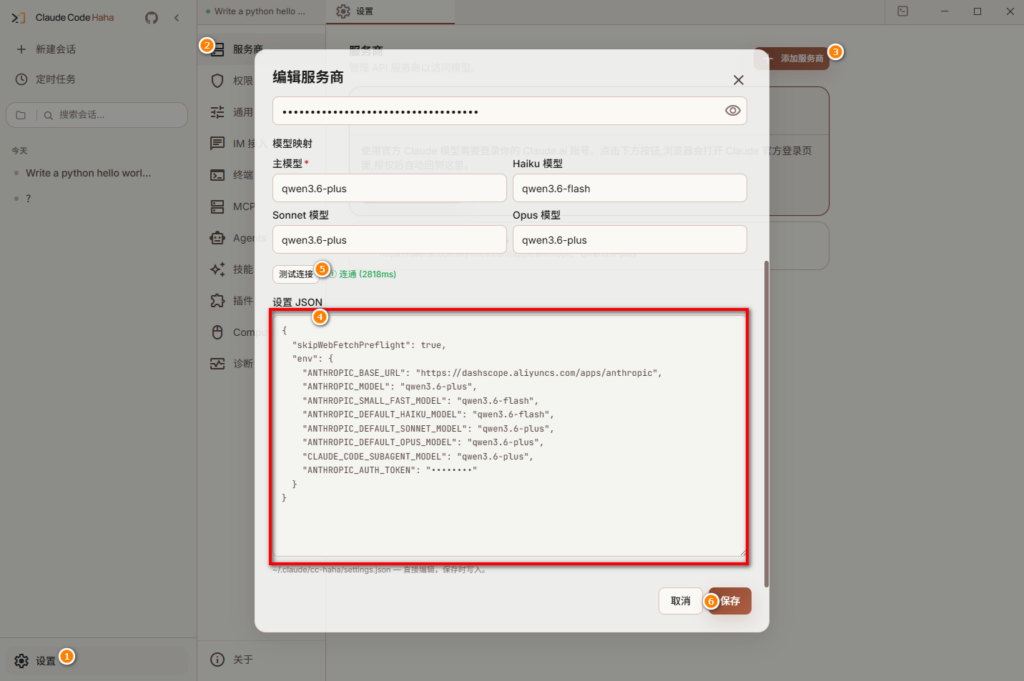Open the MCP server settings category

(232, 206)
